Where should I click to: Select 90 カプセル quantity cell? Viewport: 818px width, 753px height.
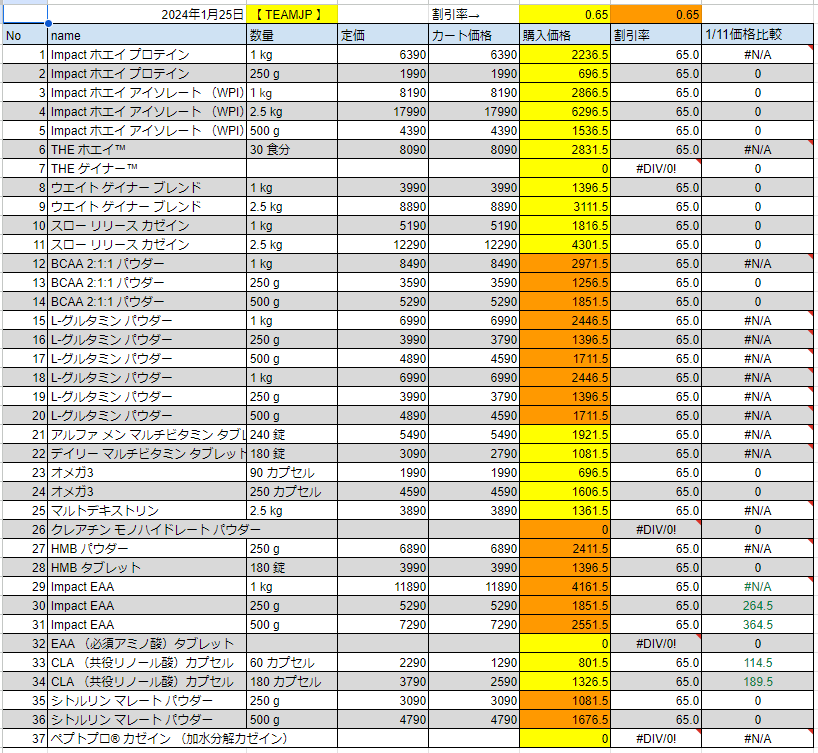292,473
